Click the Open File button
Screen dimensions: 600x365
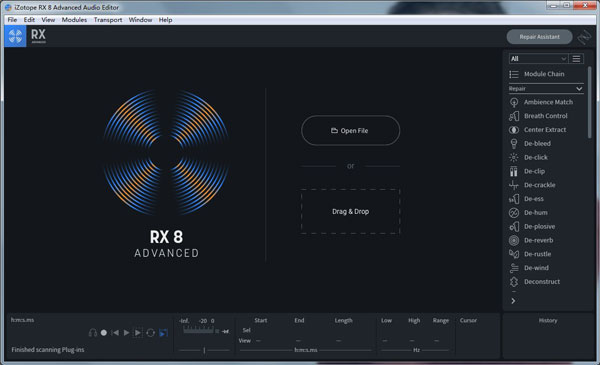(x=351, y=130)
